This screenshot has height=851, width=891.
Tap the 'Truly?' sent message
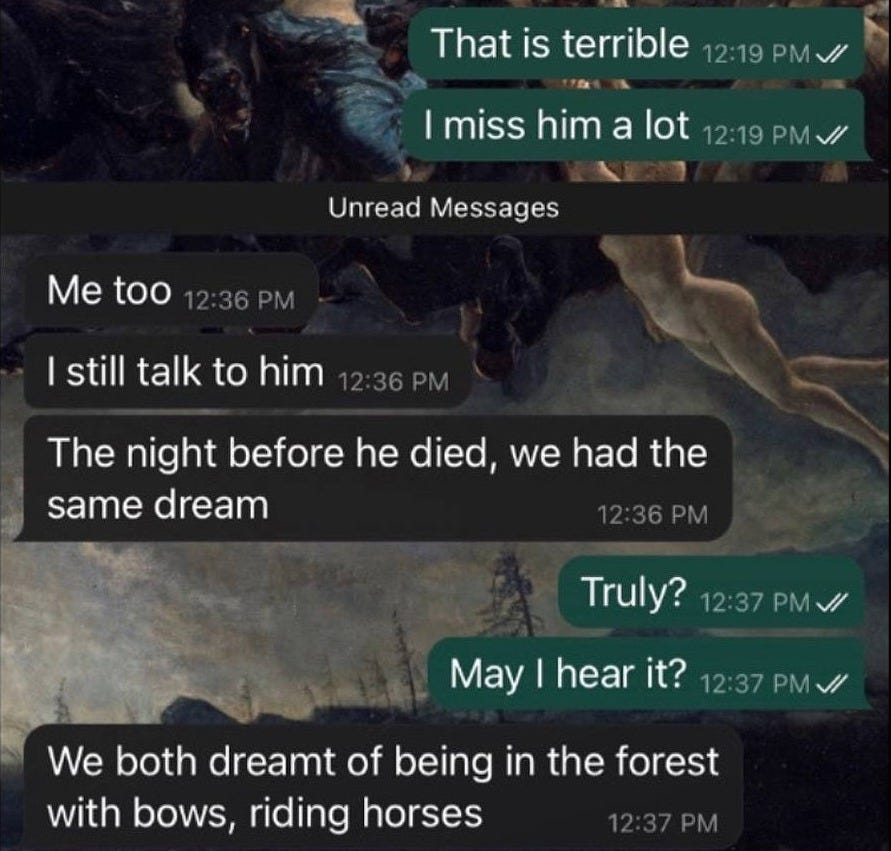pyautogui.click(x=713, y=593)
